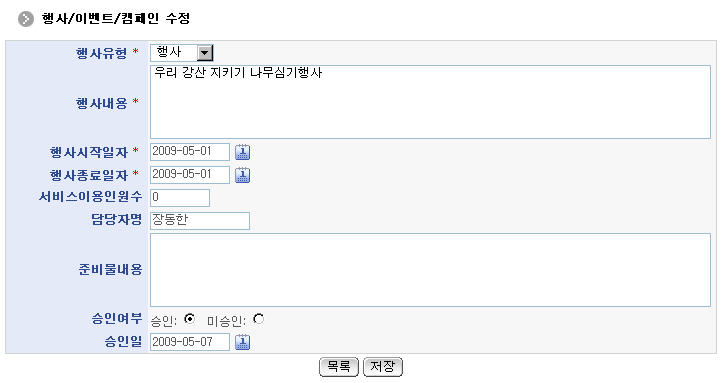Open calendar picker next to 행사종료일자
Viewport: 728px width, 383px height.
pyautogui.click(x=242, y=175)
